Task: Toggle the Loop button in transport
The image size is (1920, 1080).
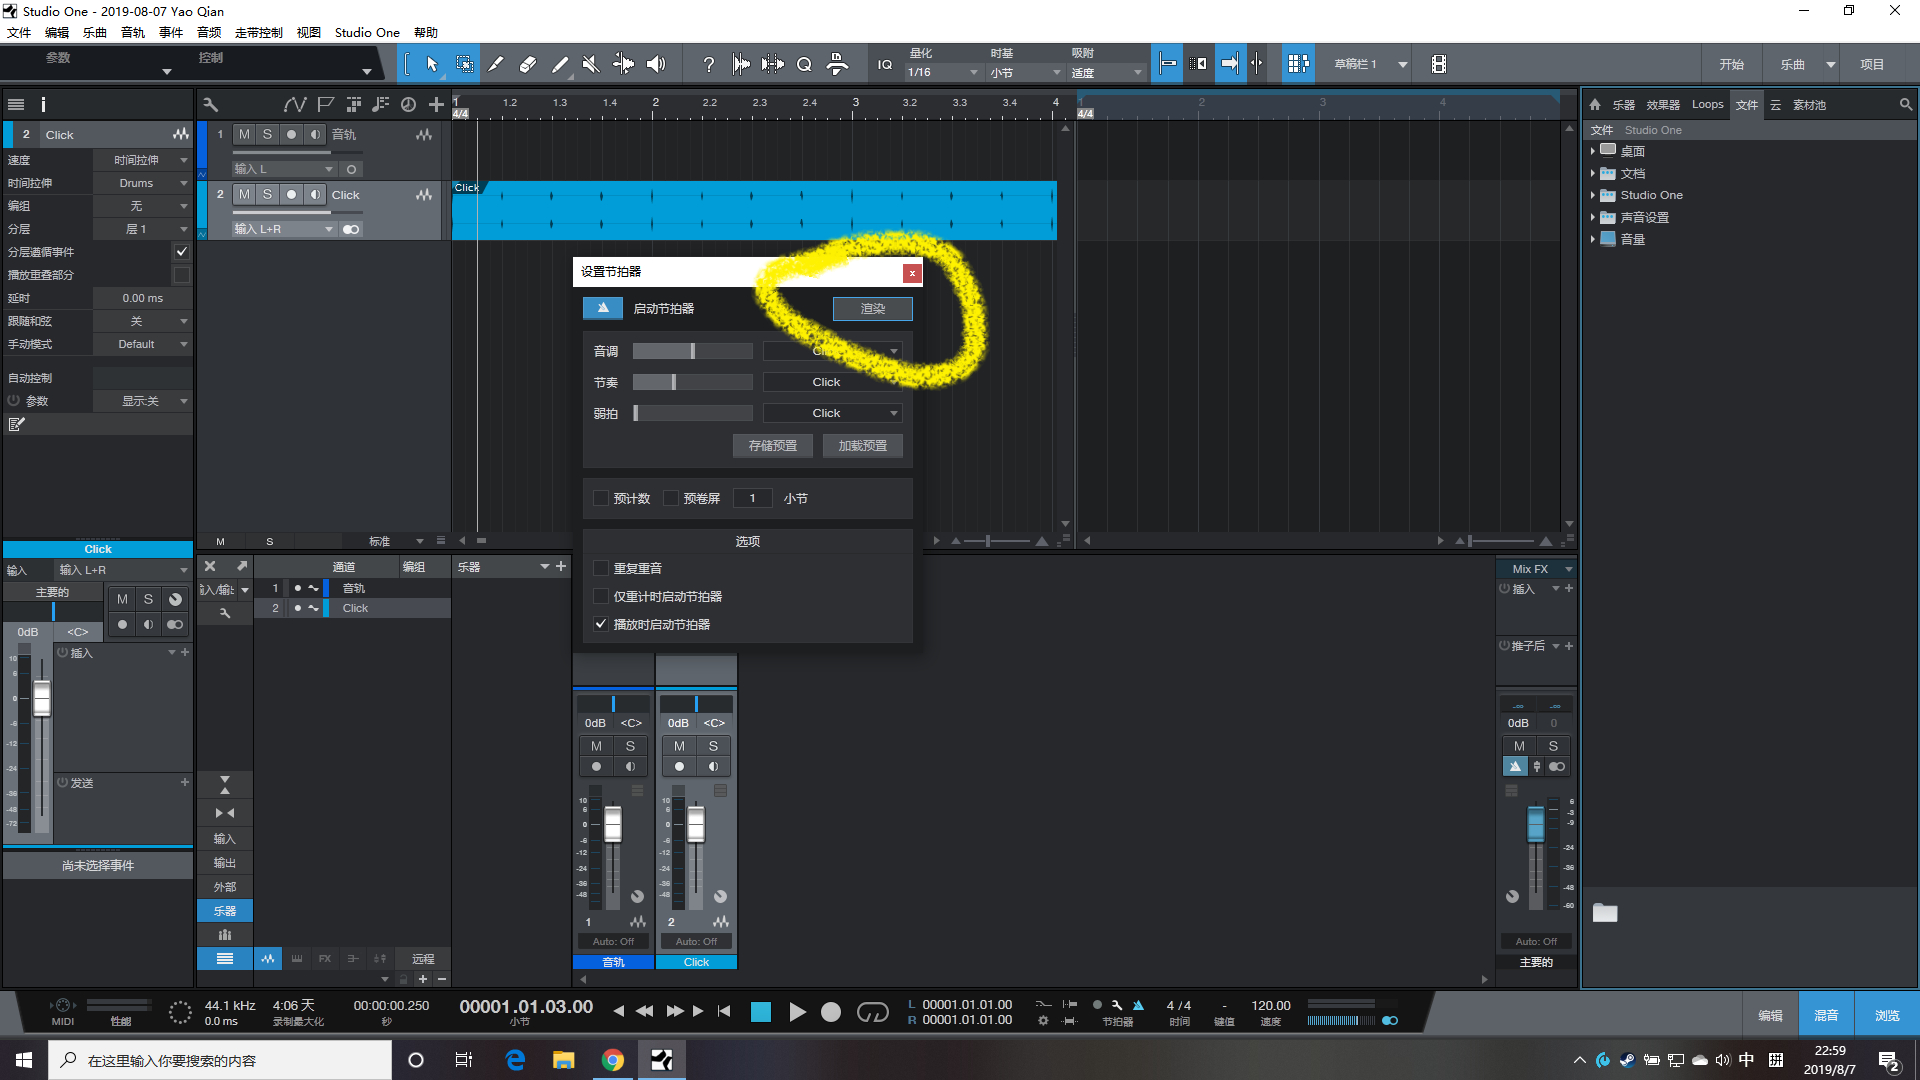Action: pos(872,1012)
